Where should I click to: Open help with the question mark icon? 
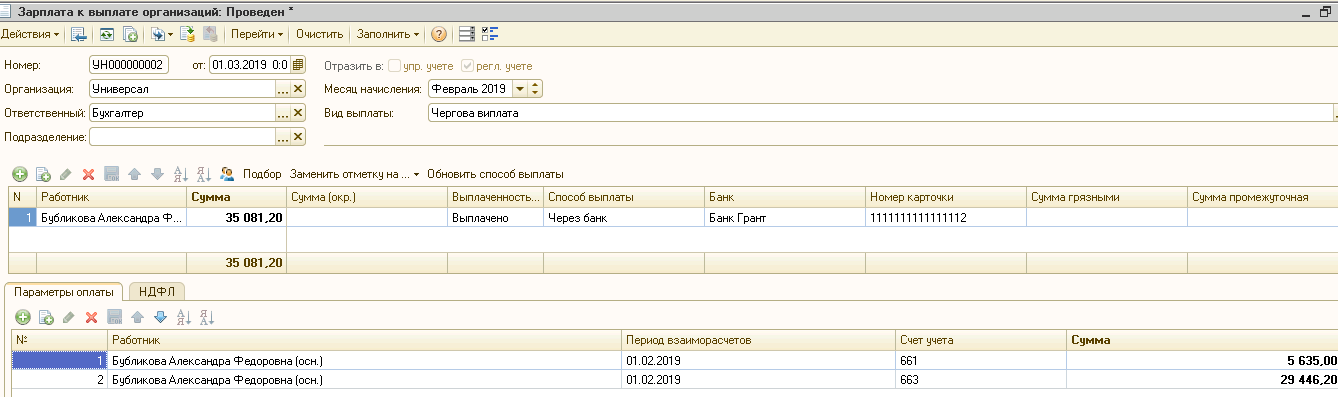point(438,34)
